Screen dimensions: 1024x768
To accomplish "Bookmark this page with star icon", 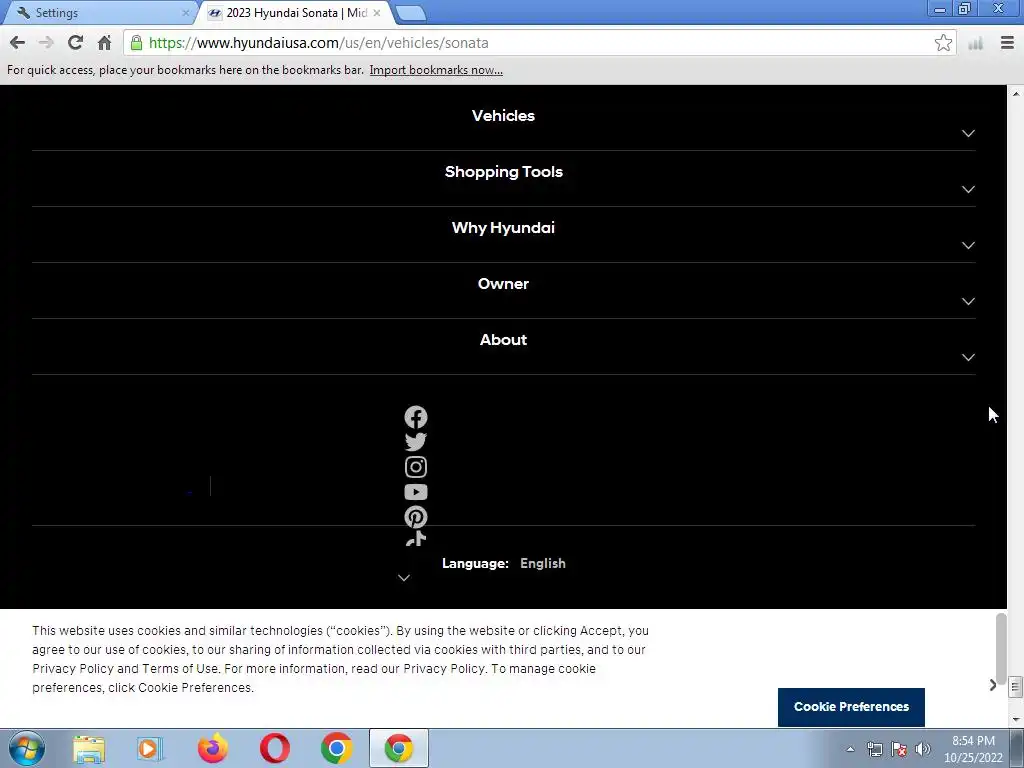I will (x=943, y=43).
